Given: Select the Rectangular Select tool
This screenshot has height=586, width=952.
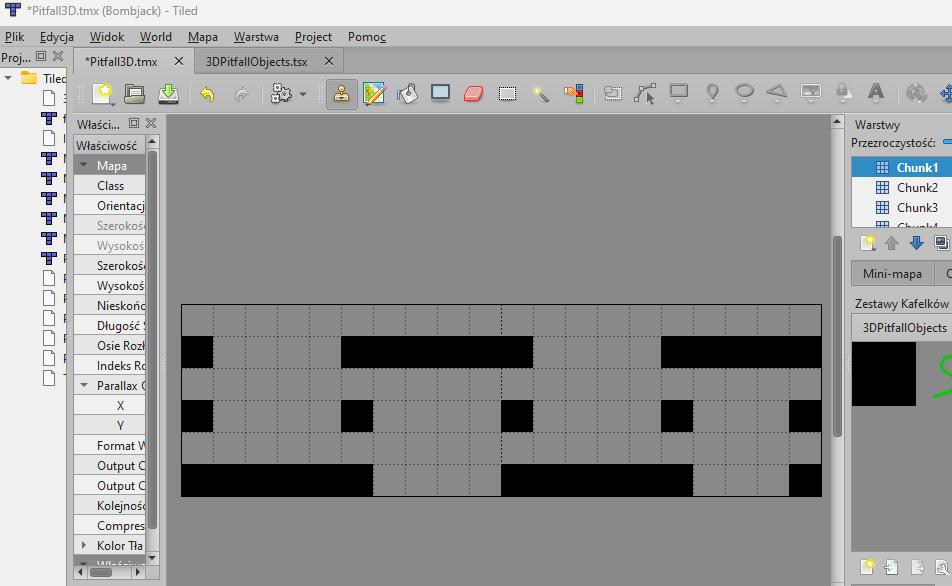Looking at the screenshot, I should pyautogui.click(x=507, y=94).
